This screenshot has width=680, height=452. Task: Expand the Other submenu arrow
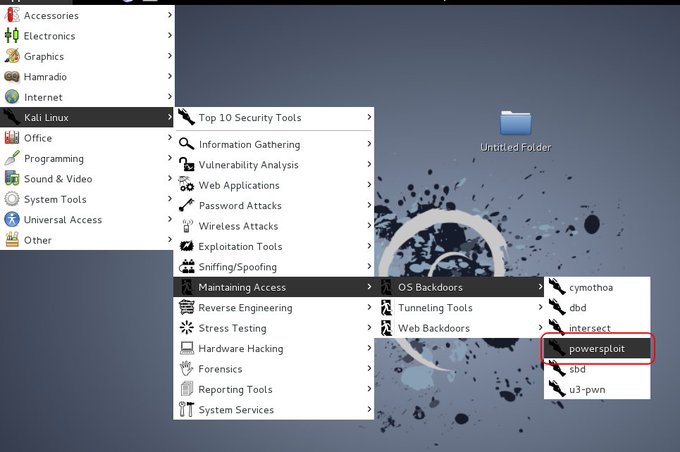point(170,239)
